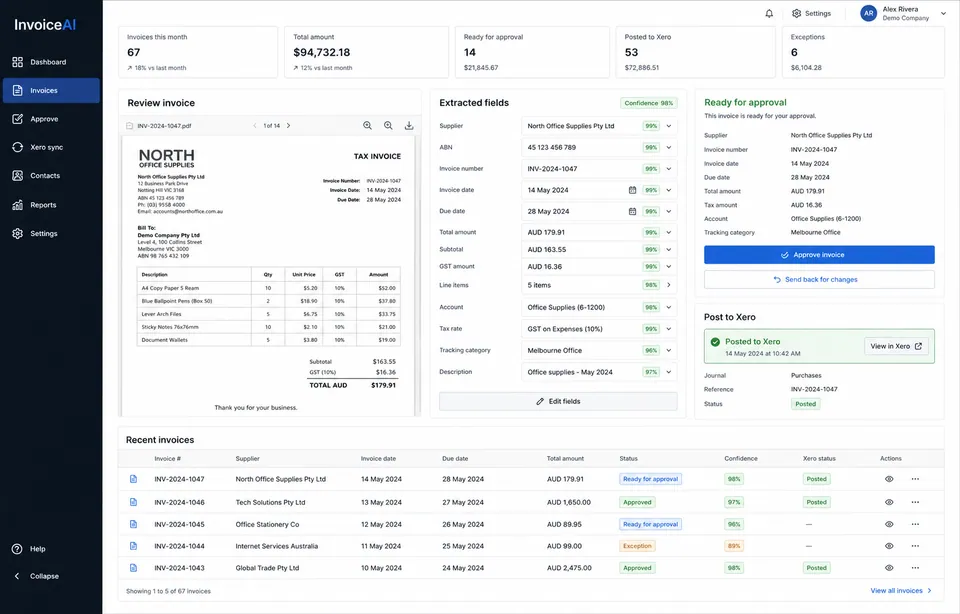The image size is (960, 614).
Task: View invoice INV-2024-1043 eye icon
Action: point(889,568)
